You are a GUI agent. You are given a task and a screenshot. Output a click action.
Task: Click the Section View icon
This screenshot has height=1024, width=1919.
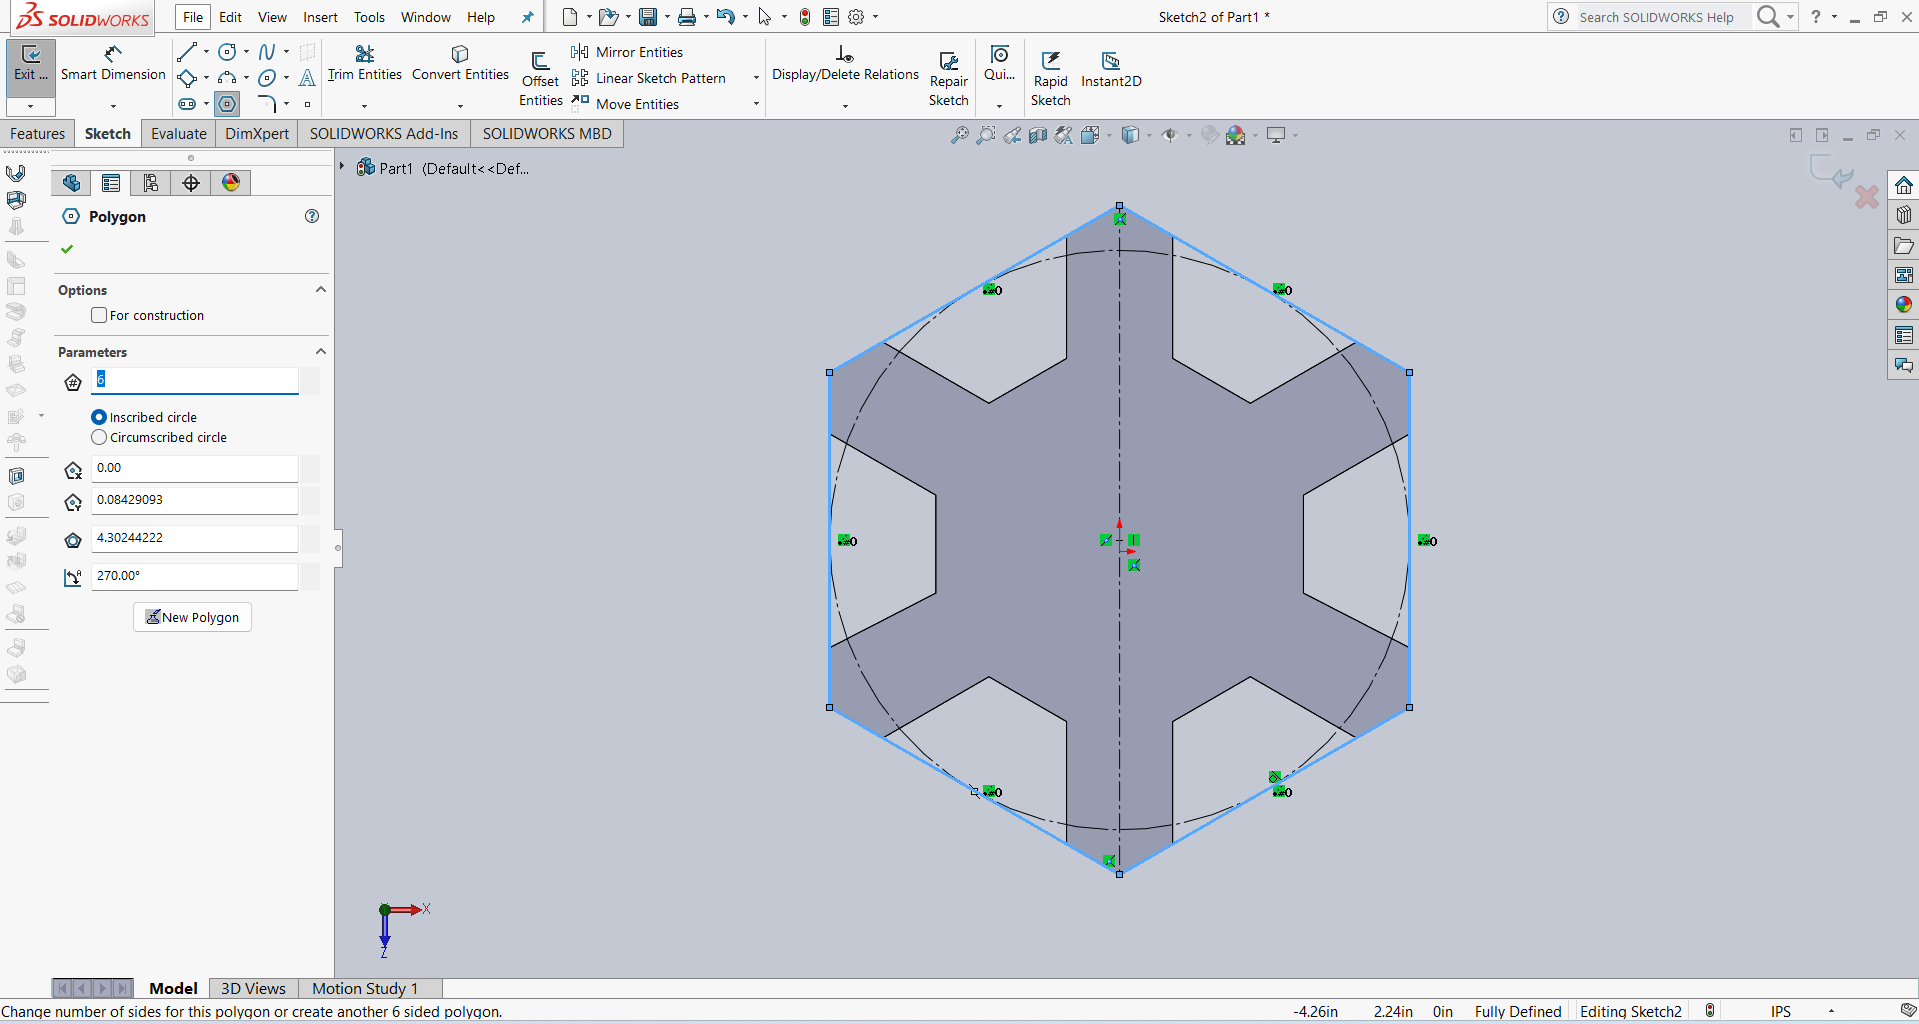[1038, 135]
